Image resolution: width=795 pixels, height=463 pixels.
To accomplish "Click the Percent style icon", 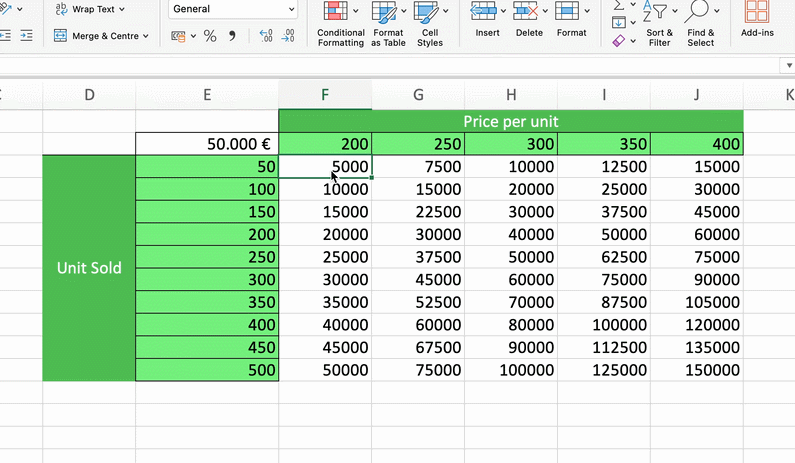I will 210,36.
